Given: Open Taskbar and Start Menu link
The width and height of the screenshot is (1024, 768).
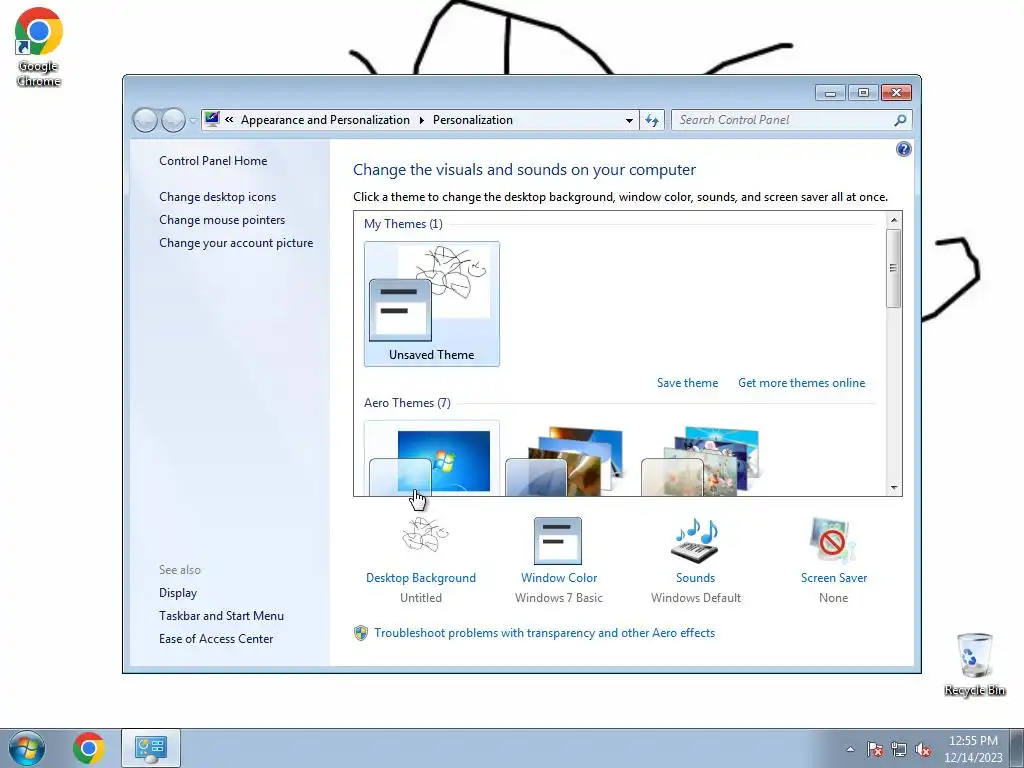Looking at the screenshot, I should pyautogui.click(x=221, y=615).
